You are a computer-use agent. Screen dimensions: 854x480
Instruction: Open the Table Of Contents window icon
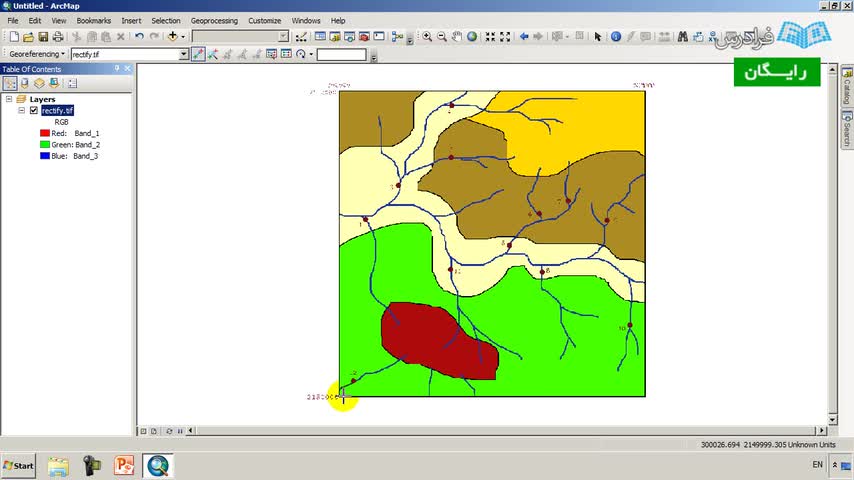[320, 37]
